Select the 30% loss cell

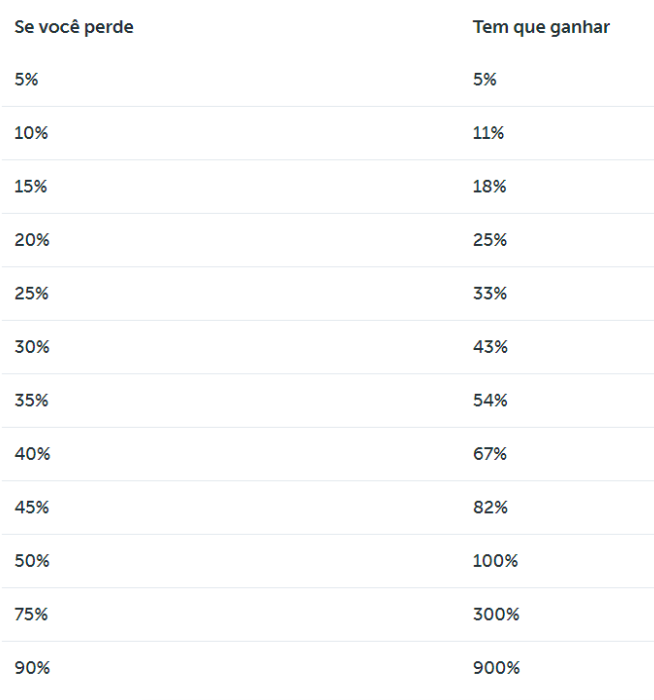32,347
